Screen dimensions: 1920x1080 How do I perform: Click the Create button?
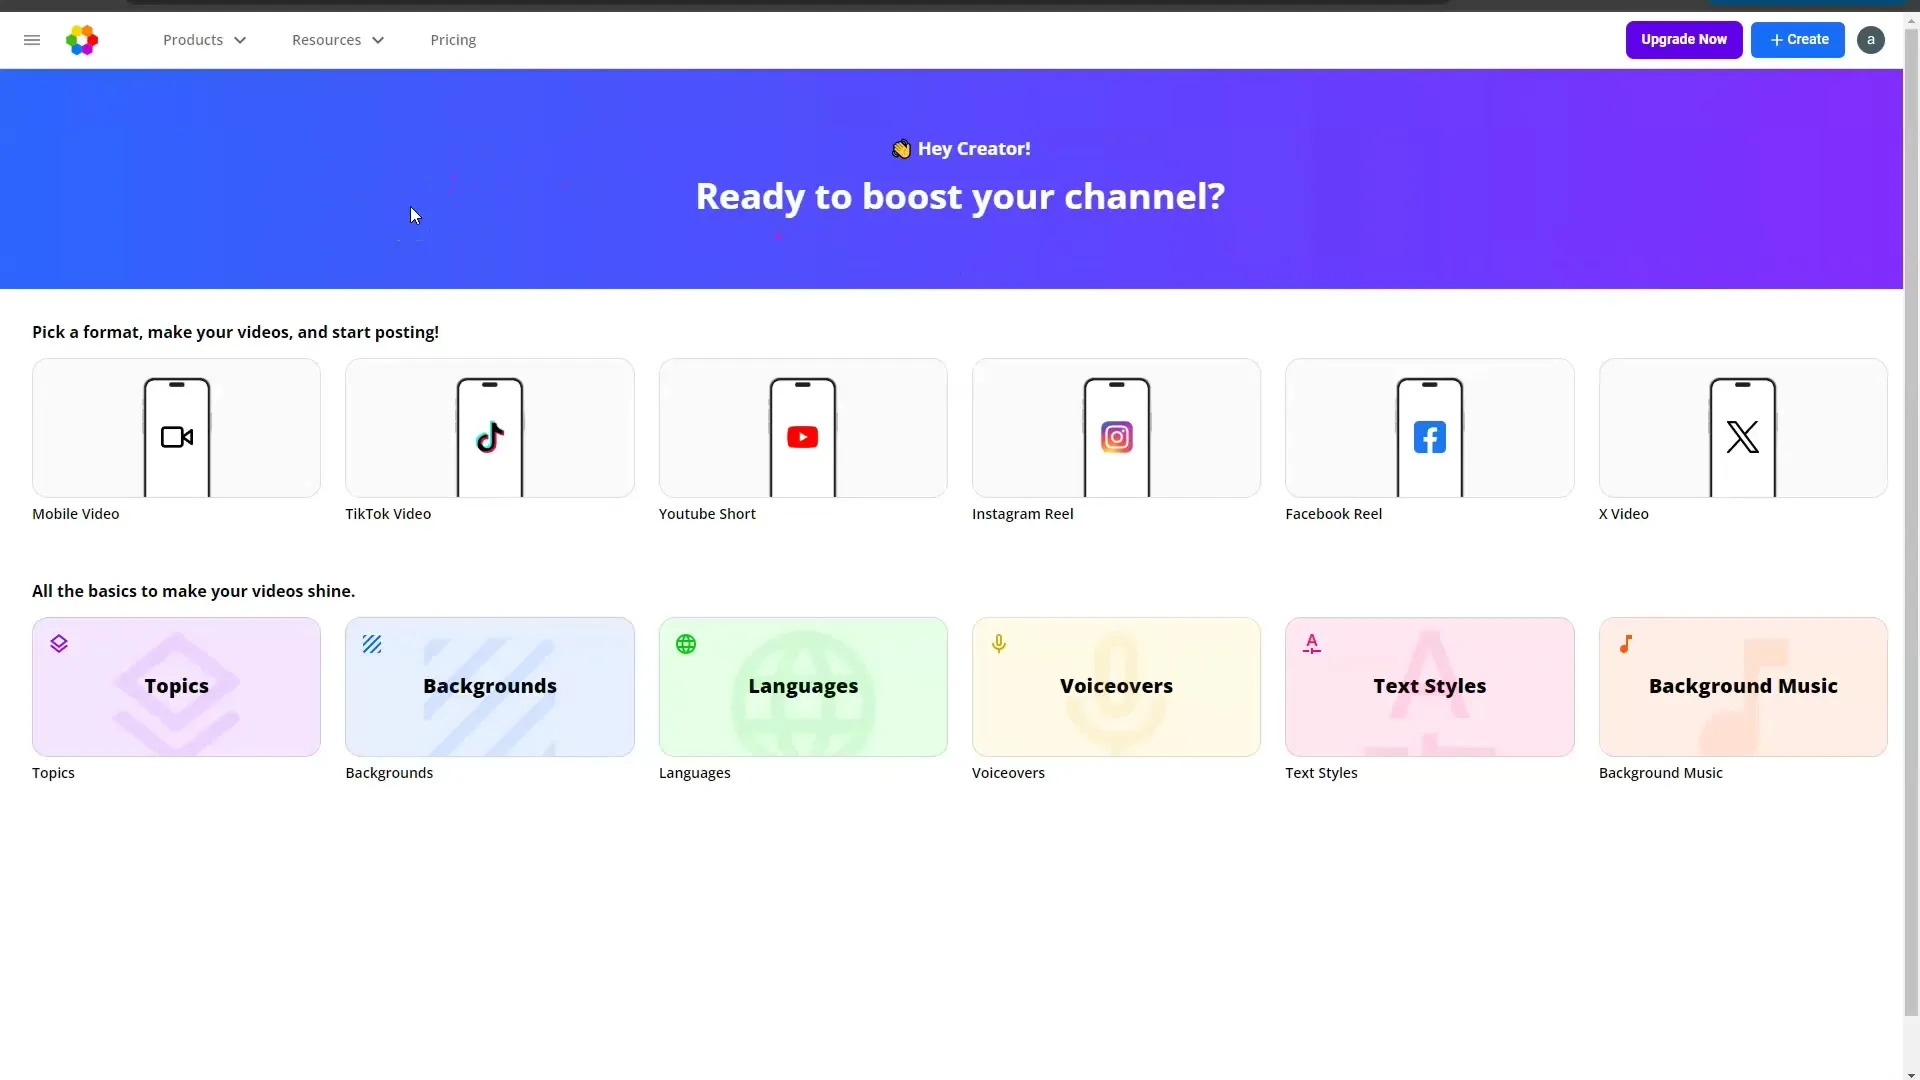coord(1797,40)
